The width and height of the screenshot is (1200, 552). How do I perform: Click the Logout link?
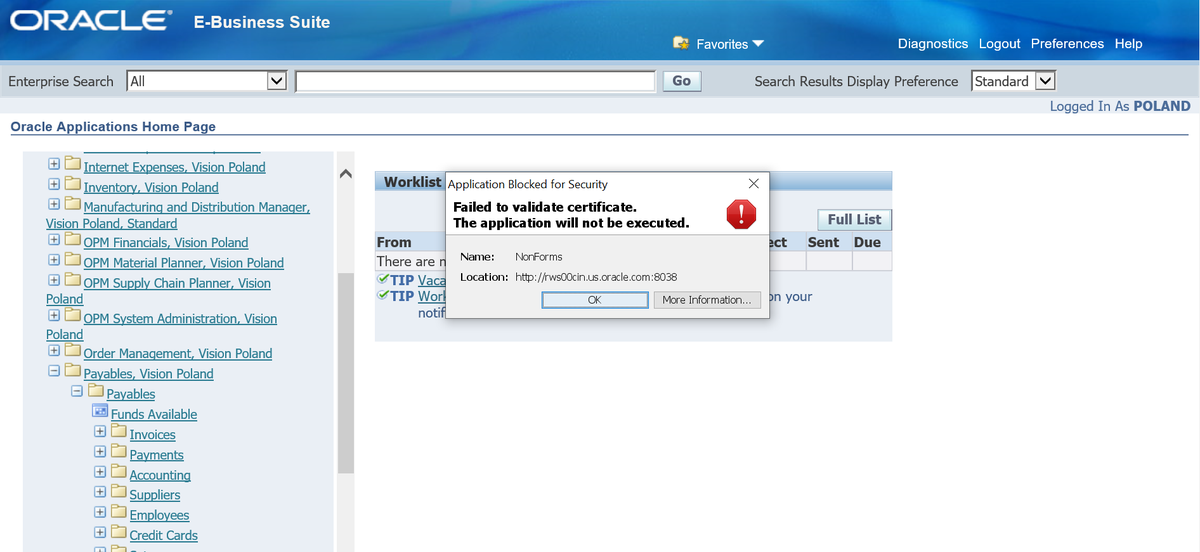[999, 44]
